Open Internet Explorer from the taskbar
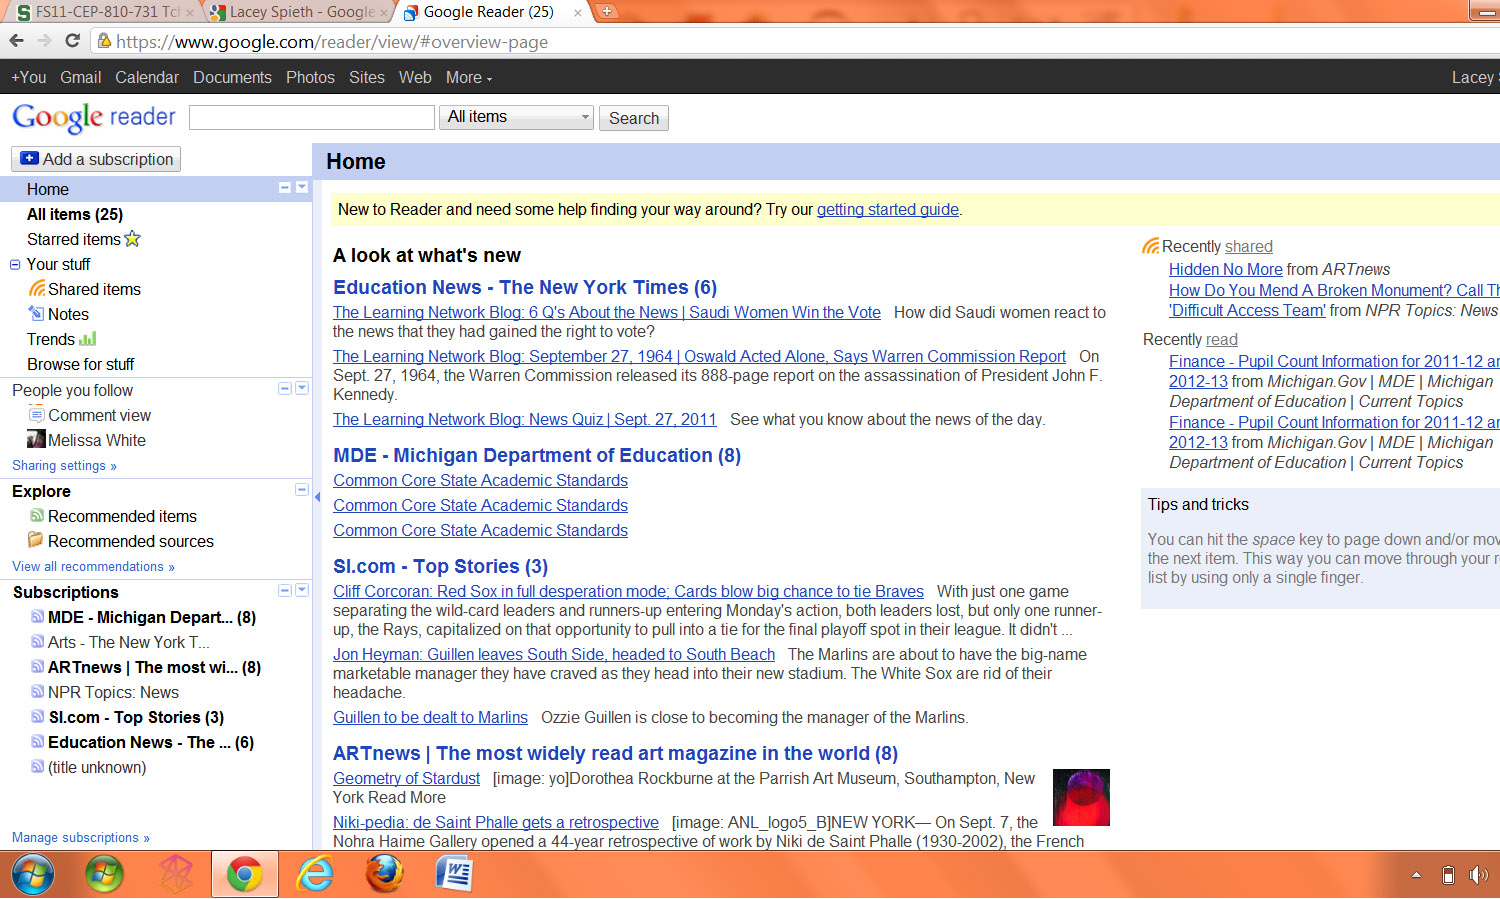 tap(315, 875)
